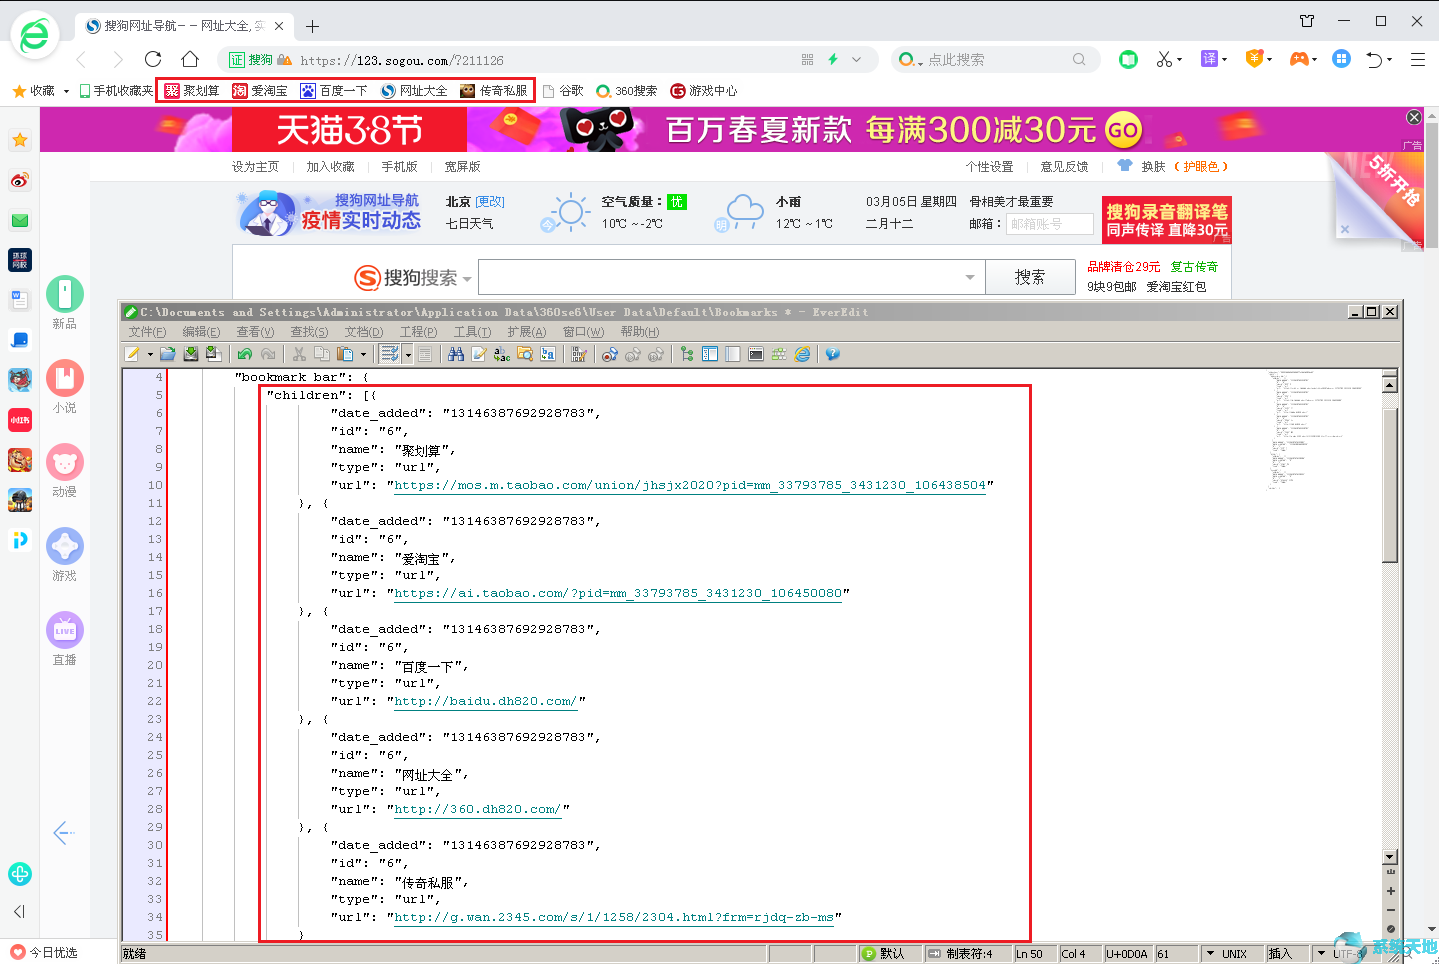1439x964 pixels.
Task: Switch to 手机版 layout
Action: pyautogui.click(x=399, y=167)
